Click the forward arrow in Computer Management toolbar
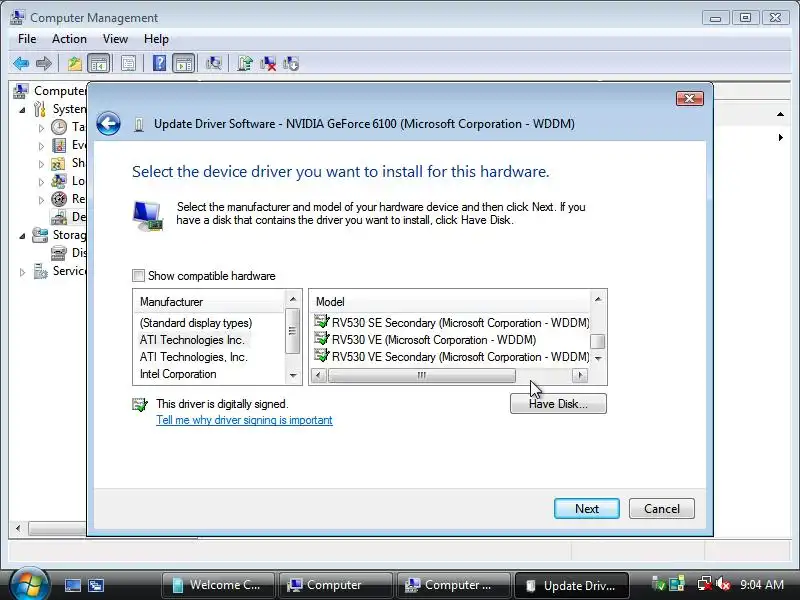The height and width of the screenshot is (600, 800). click(44, 64)
